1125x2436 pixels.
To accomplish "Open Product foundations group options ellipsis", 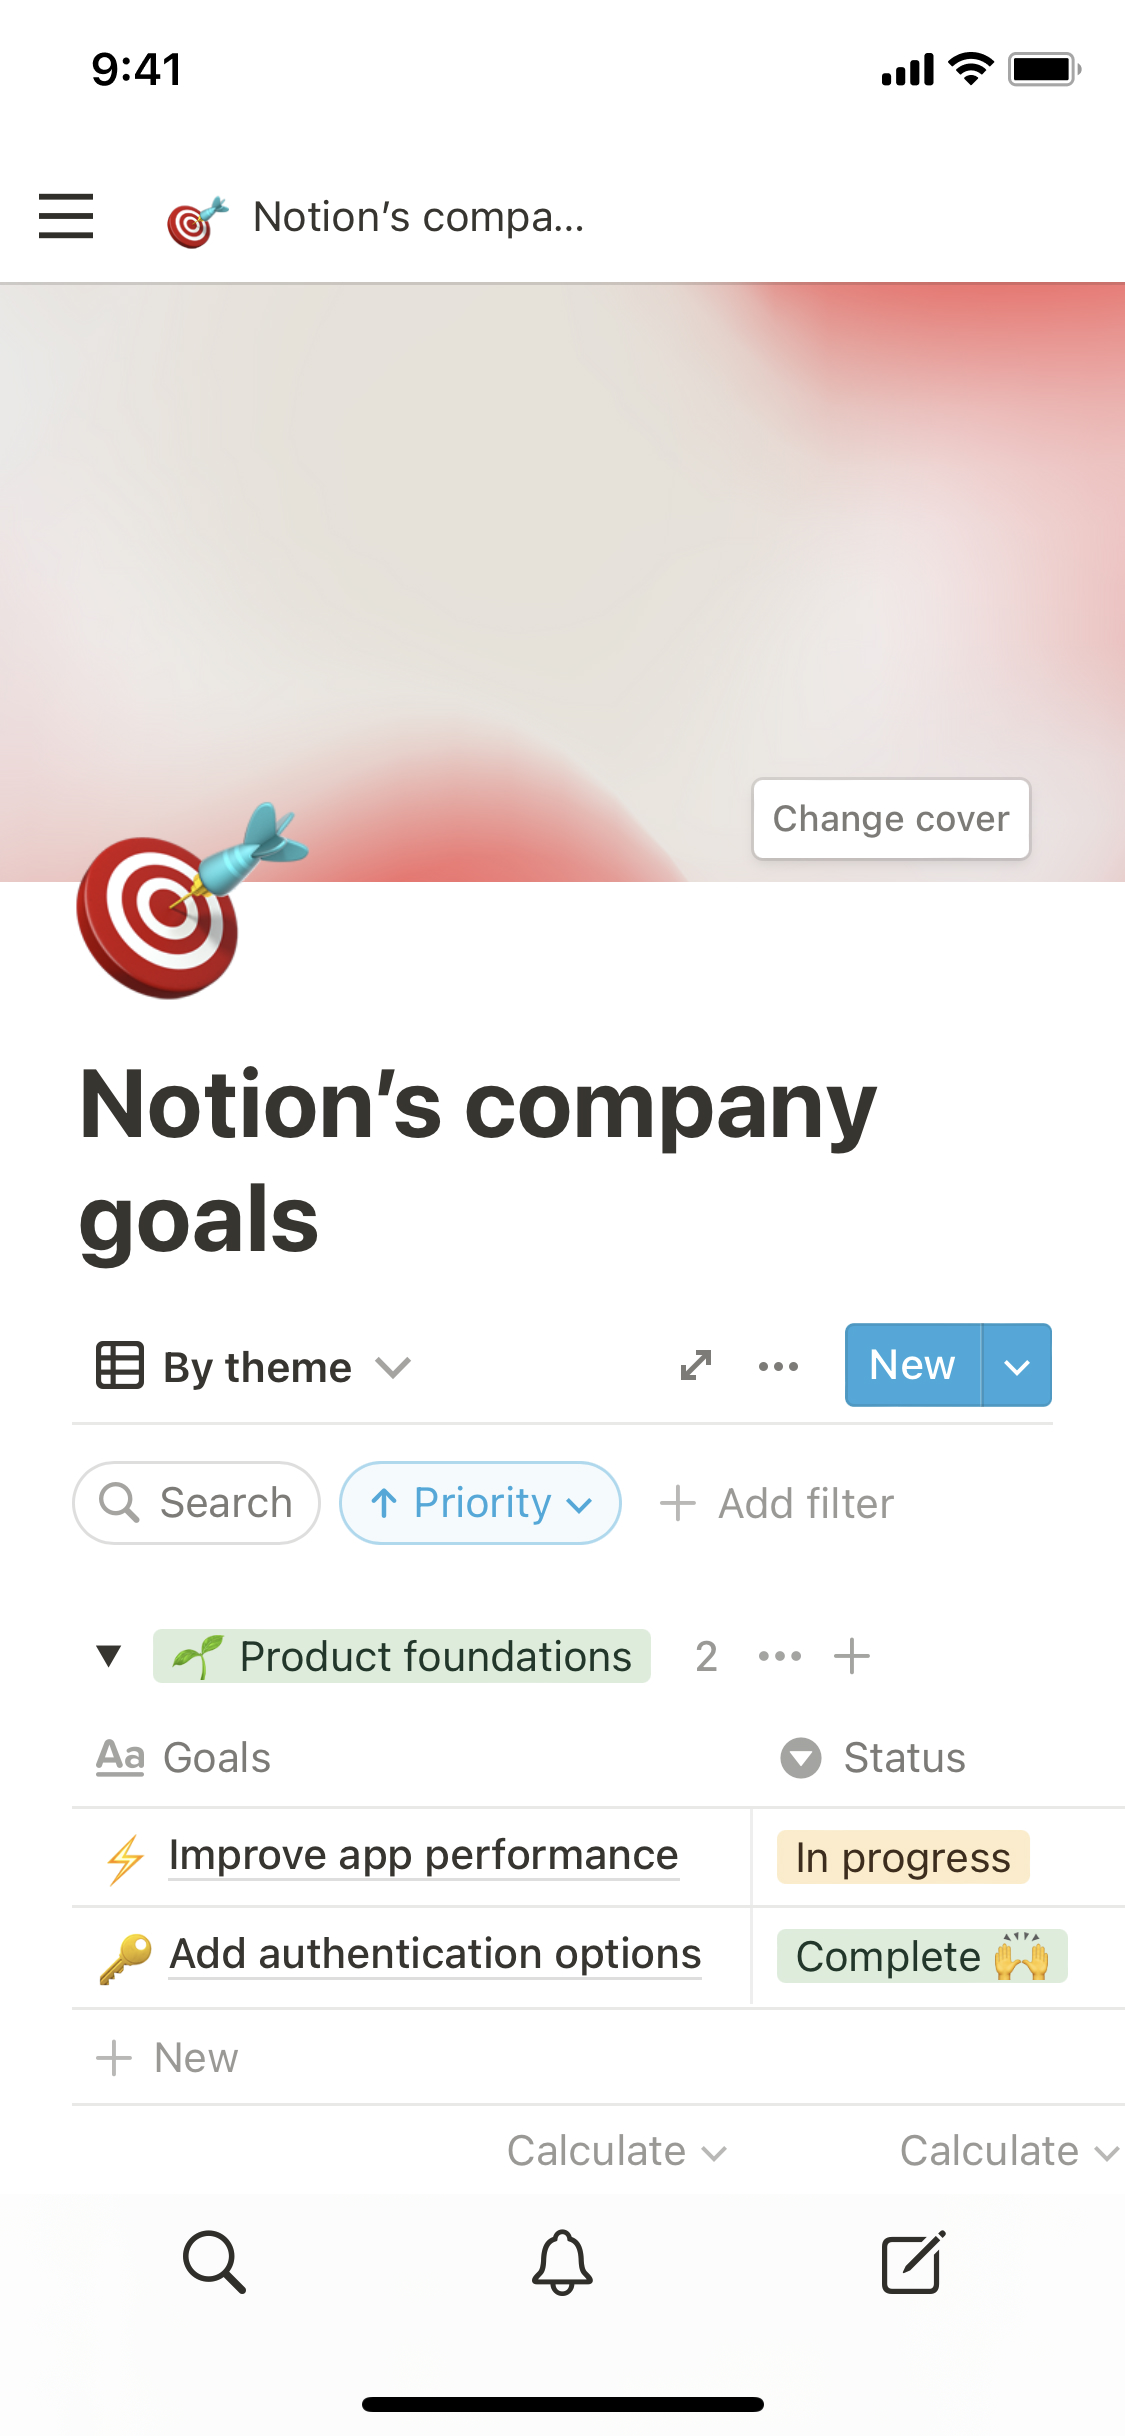I will click(x=780, y=1656).
